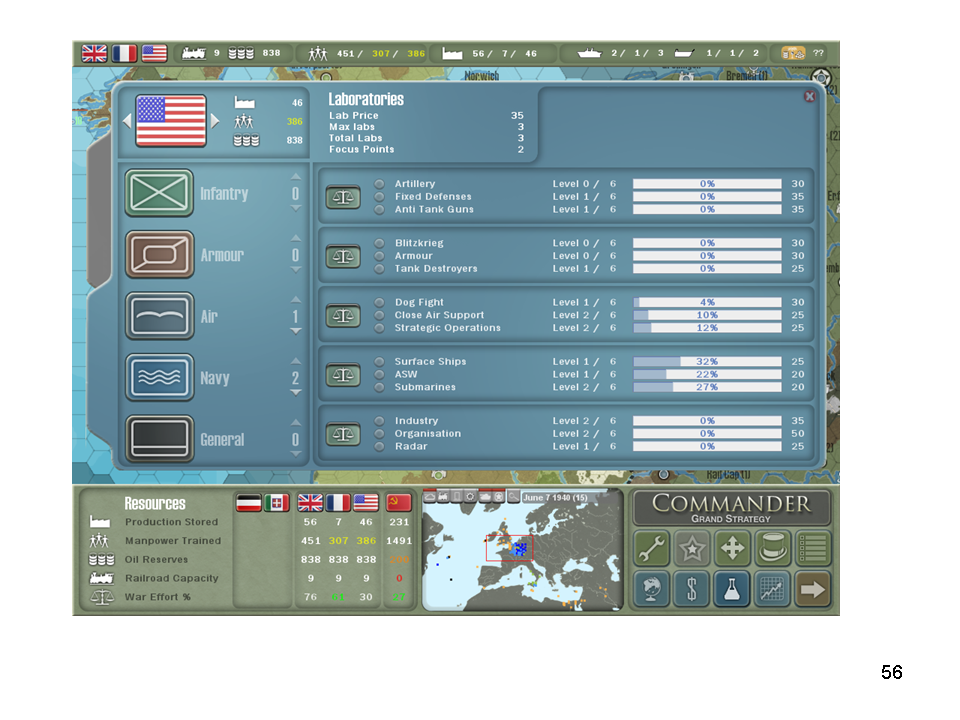Select the Radar focus radio button

[x=380, y=446]
